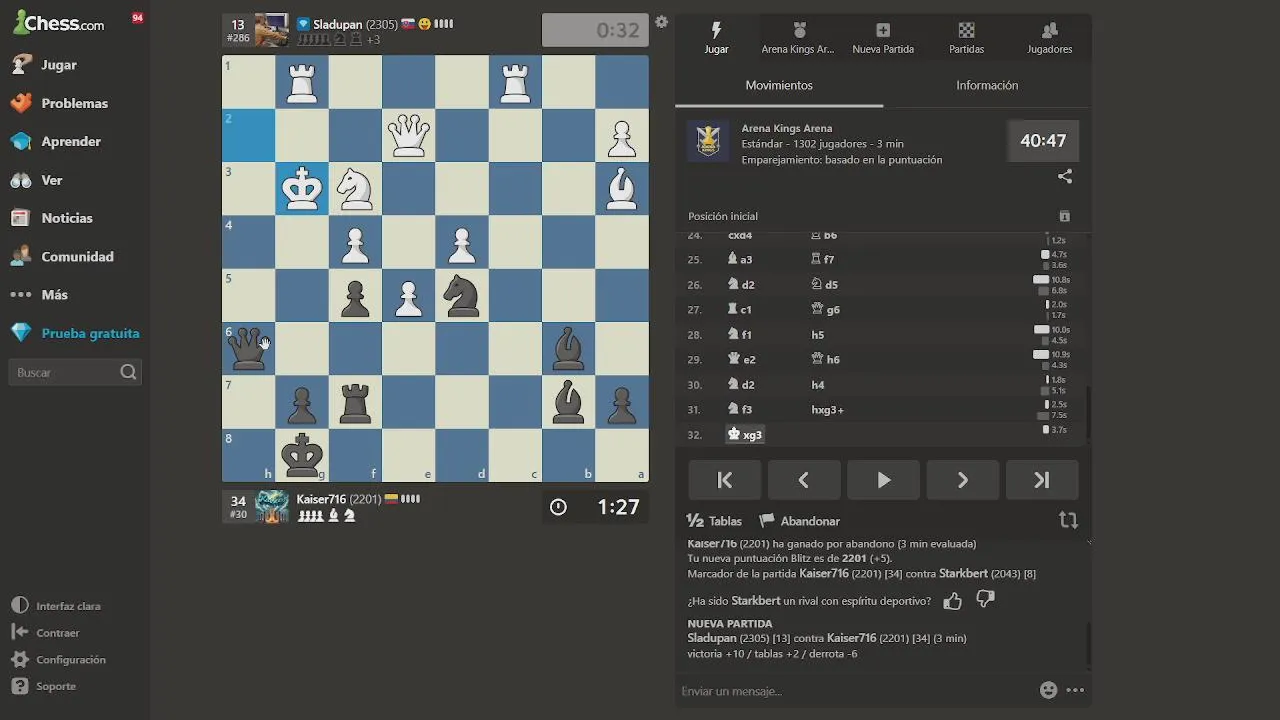1280x720 pixels.
Task: Click the thumbs down icon
Action: [x=985, y=600]
